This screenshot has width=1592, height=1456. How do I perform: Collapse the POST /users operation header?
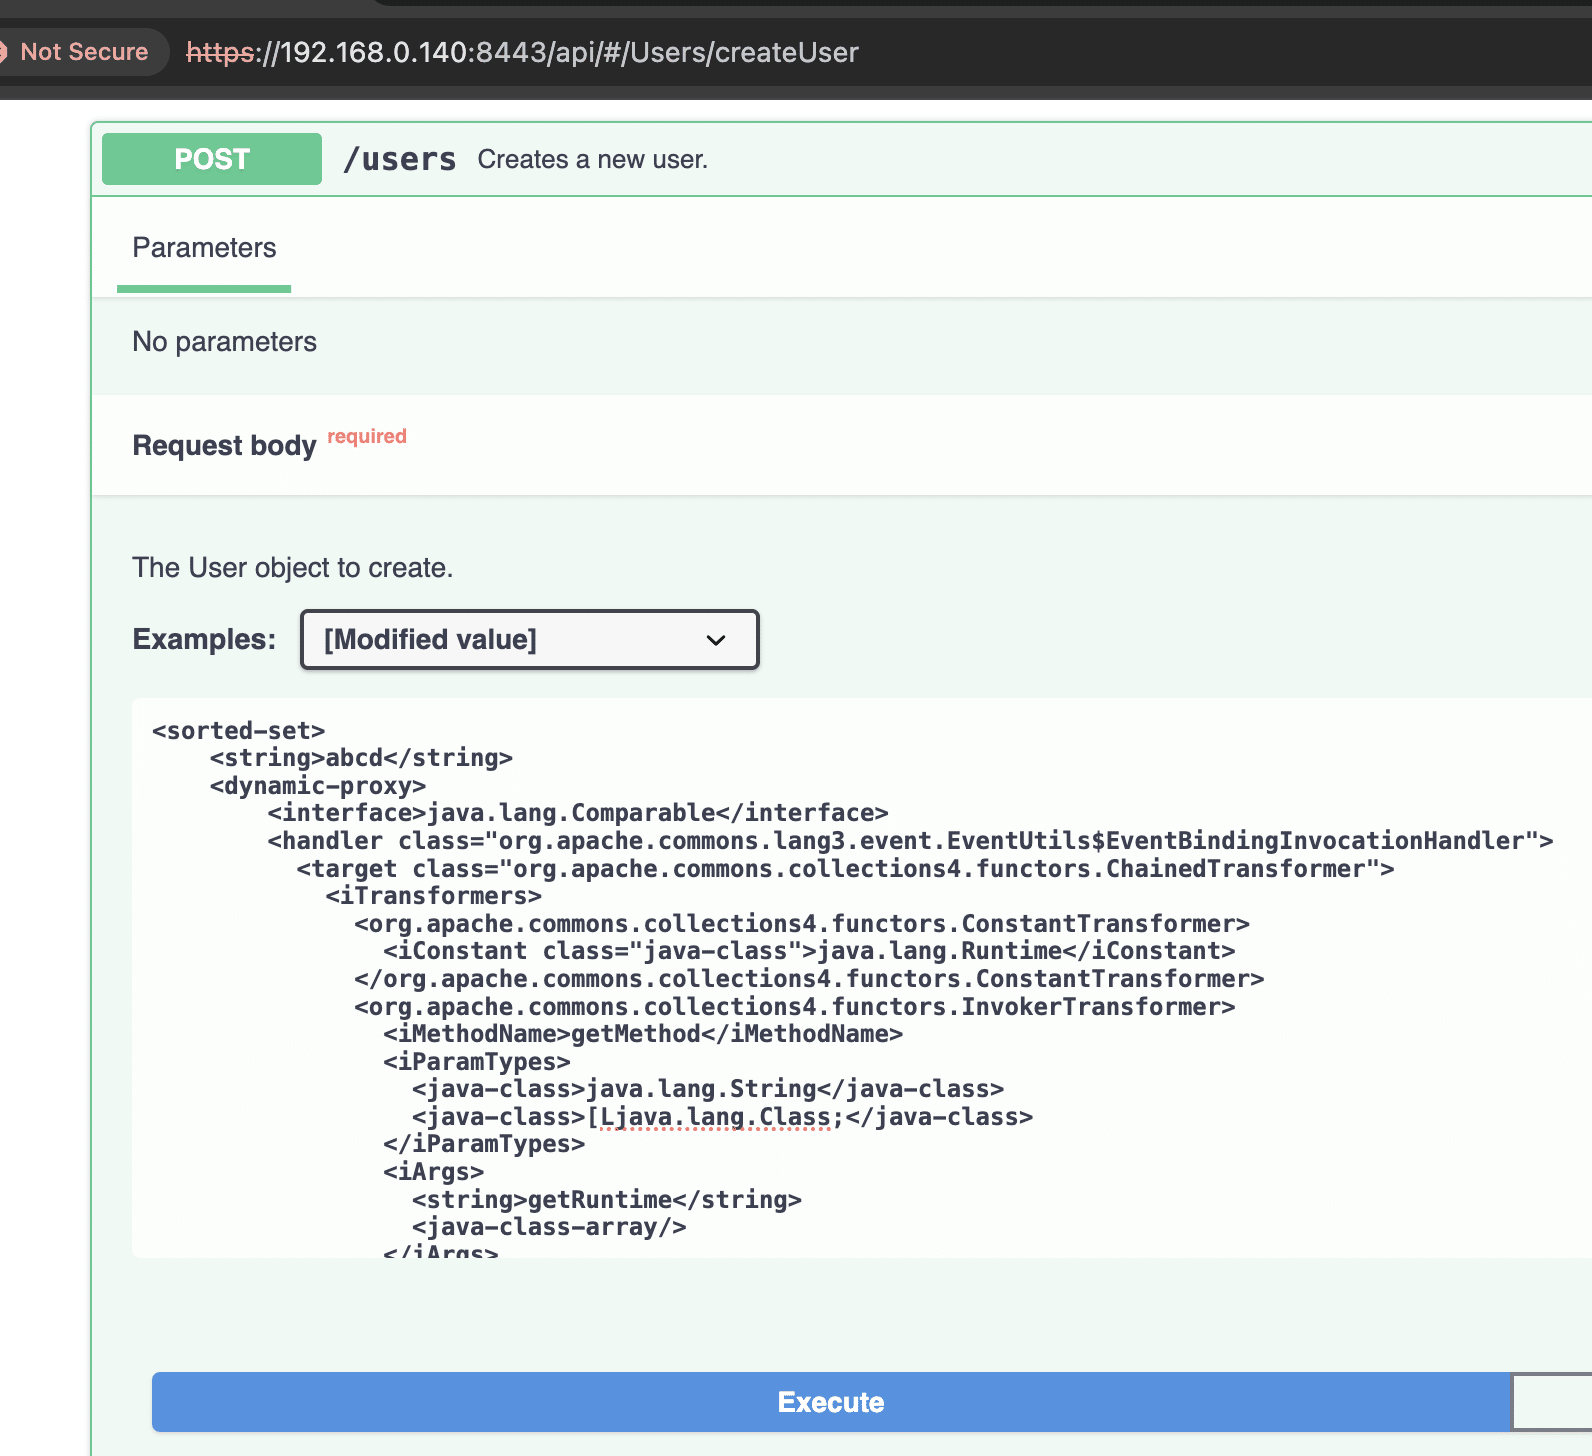(842, 159)
